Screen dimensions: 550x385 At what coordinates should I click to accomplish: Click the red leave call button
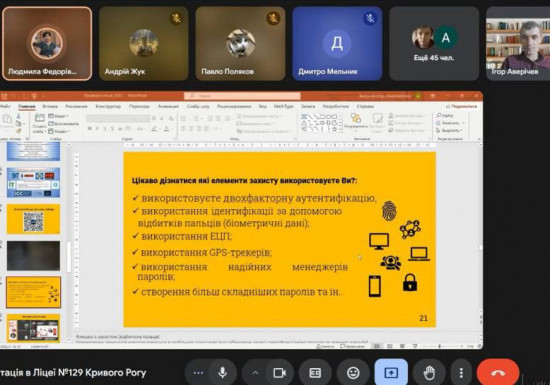pos(498,373)
